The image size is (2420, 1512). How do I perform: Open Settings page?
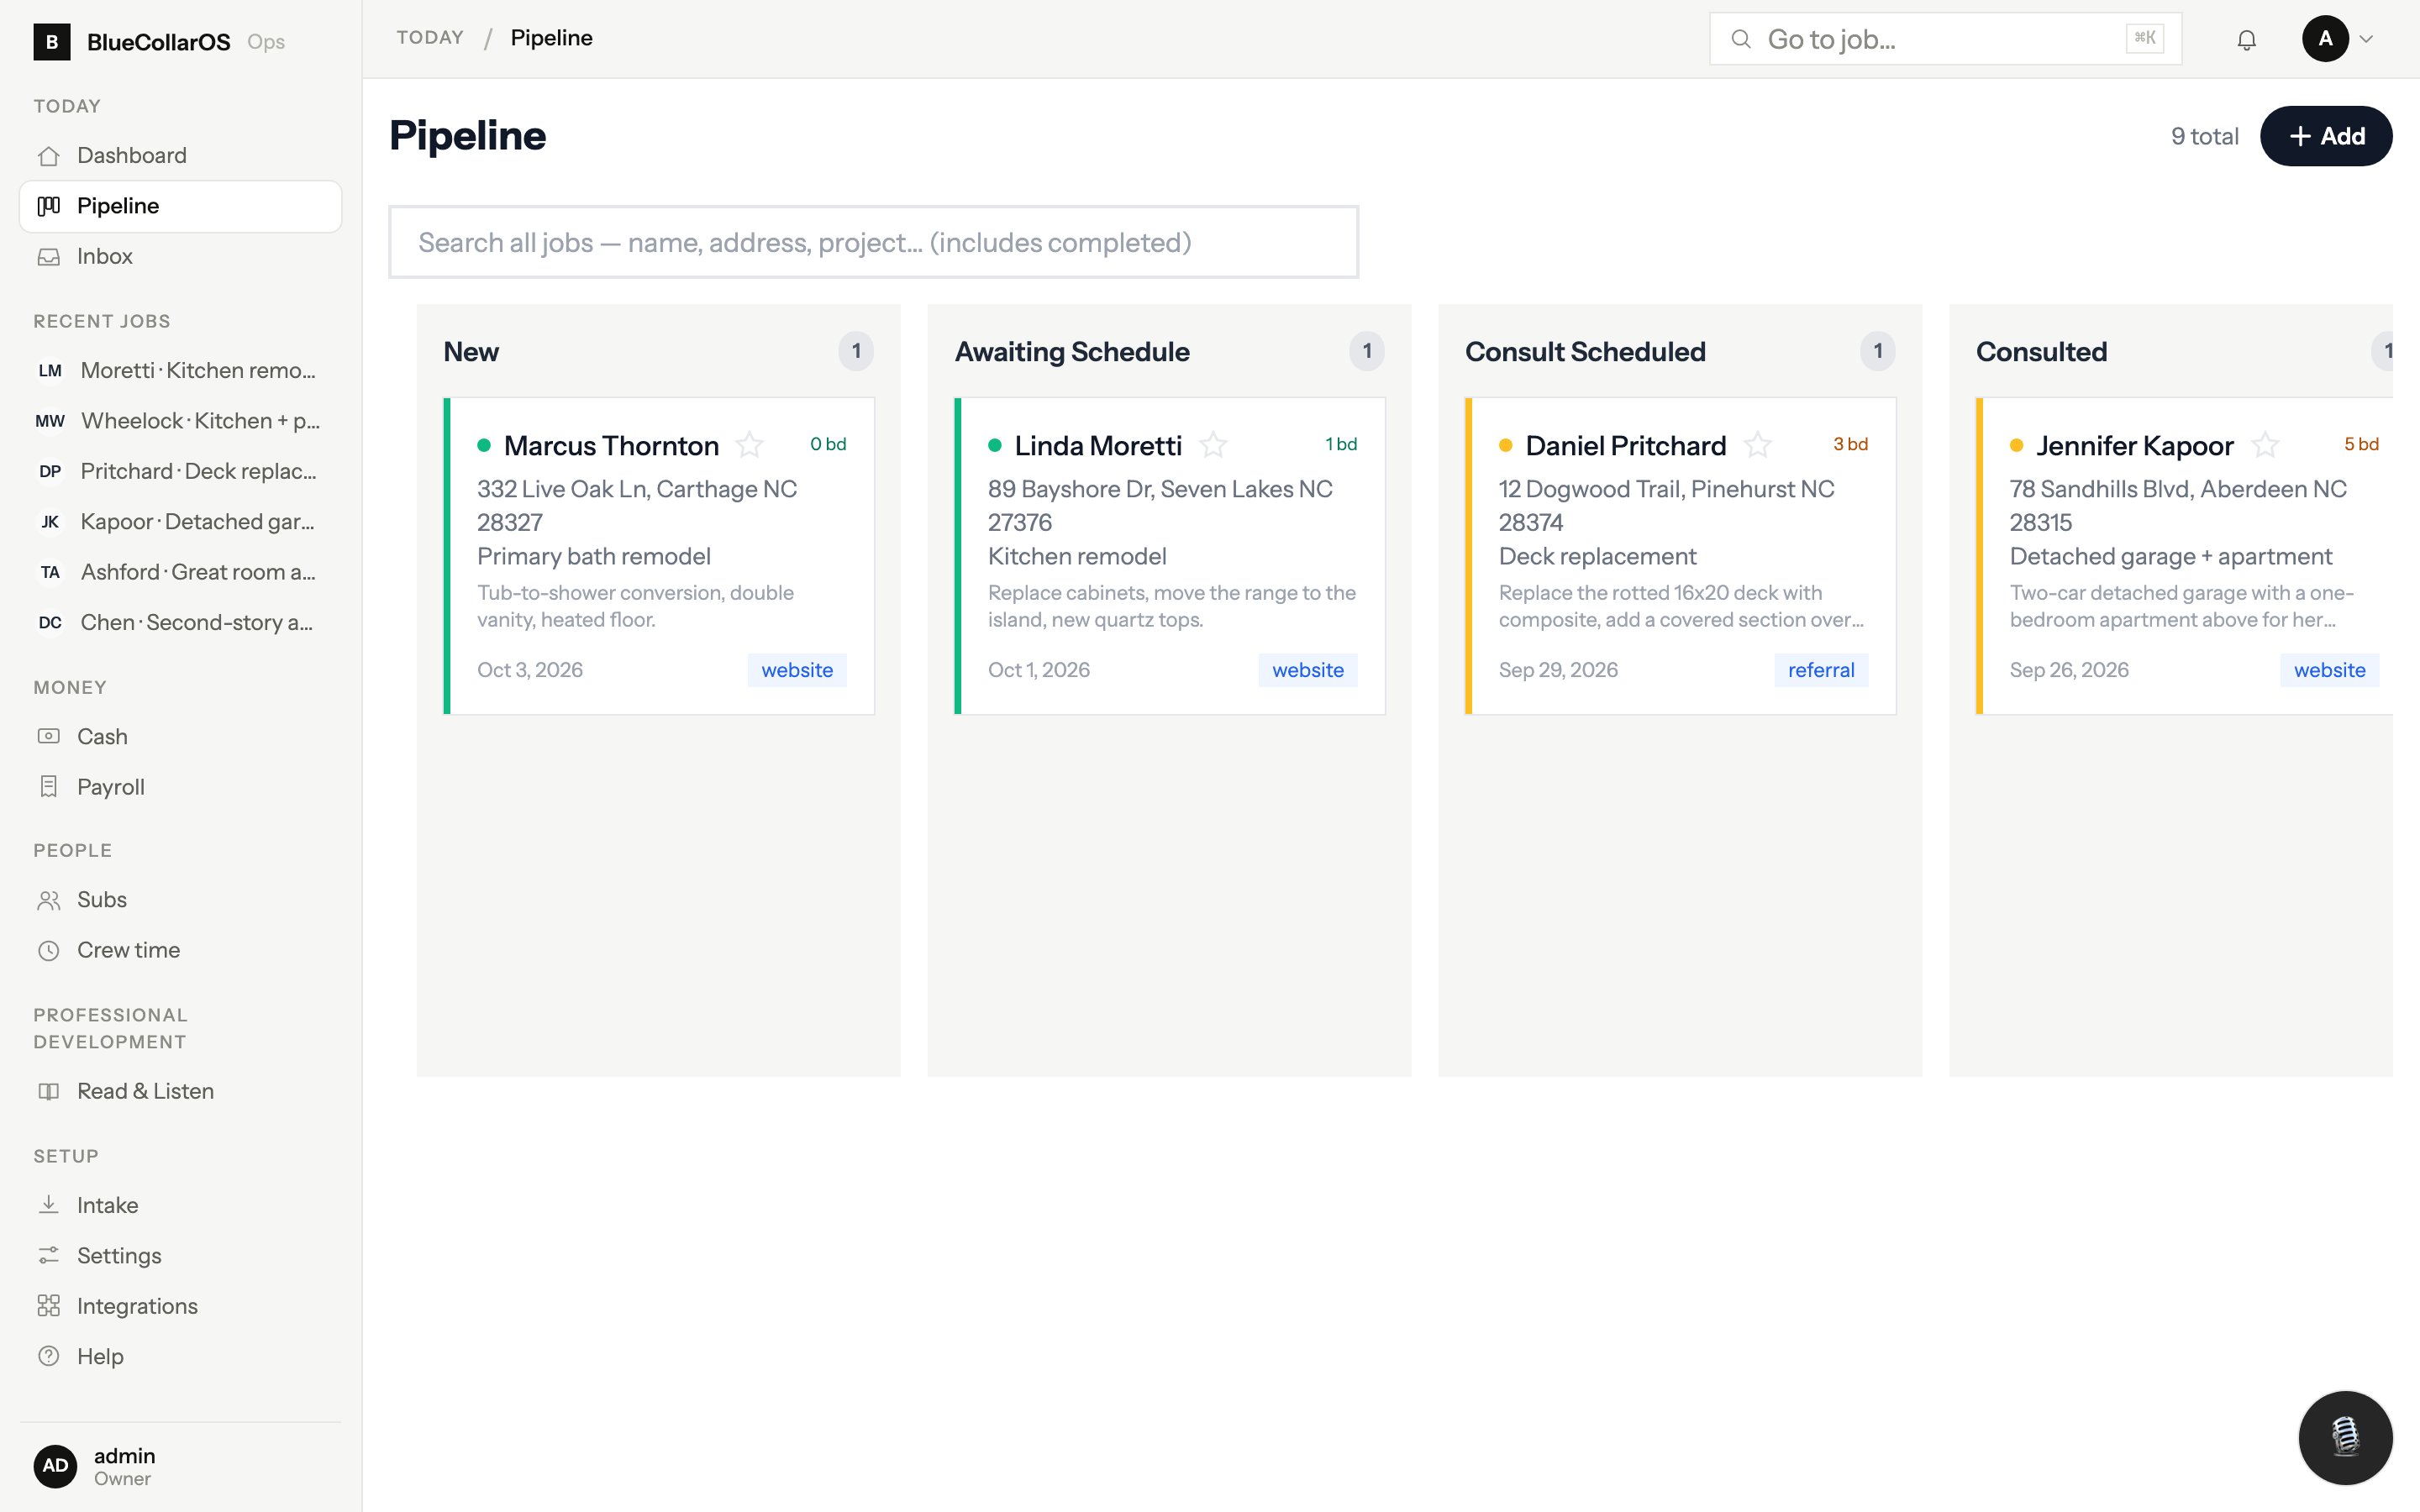(180, 1255)
